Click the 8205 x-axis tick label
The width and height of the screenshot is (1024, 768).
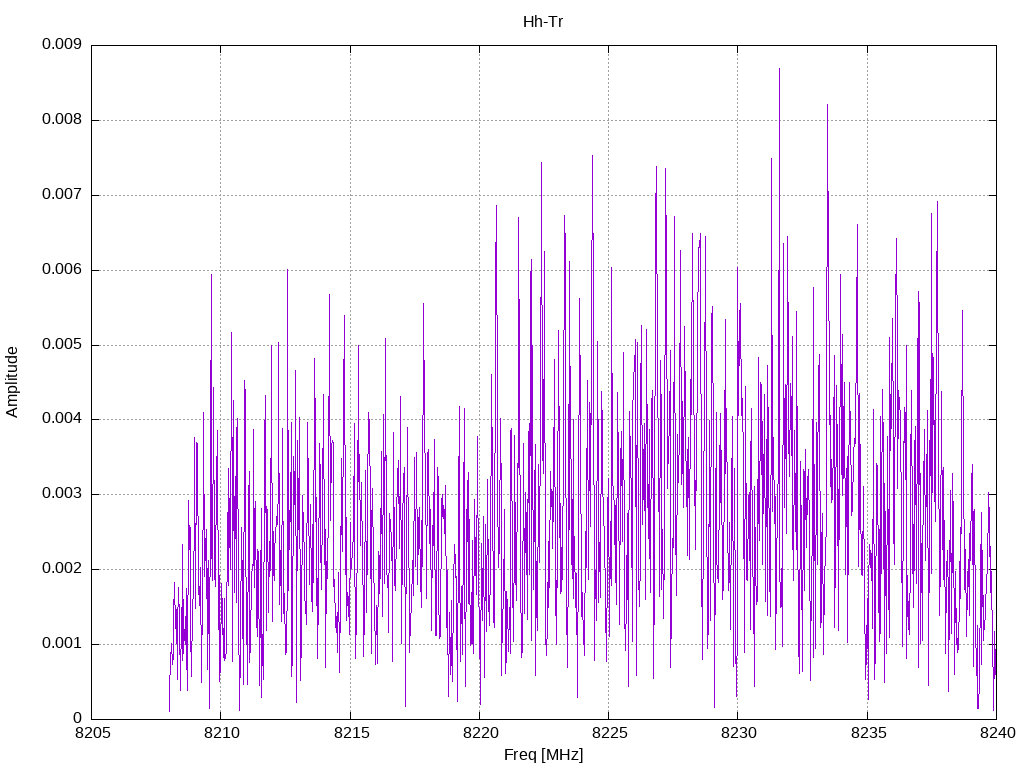[93, 733]
